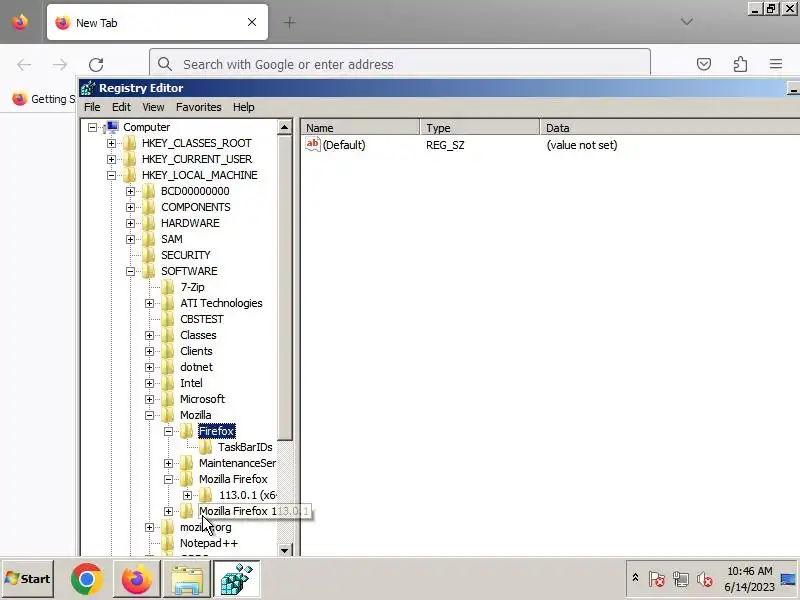Click the (Default) string value icon
Viewport: 800px width, 600px height.
pos(312,144)
